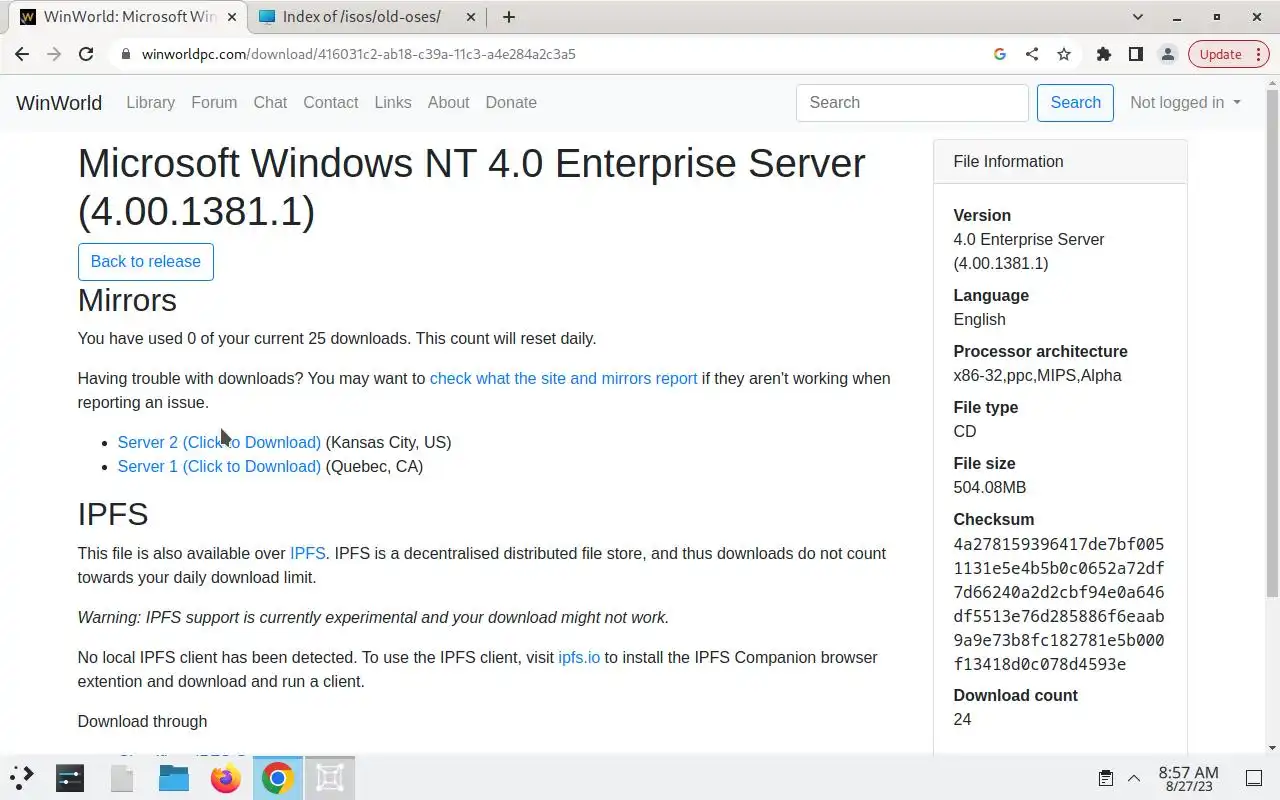Click the site Search input field
This screenshot has width=1280, height=800.
point(912,103)
